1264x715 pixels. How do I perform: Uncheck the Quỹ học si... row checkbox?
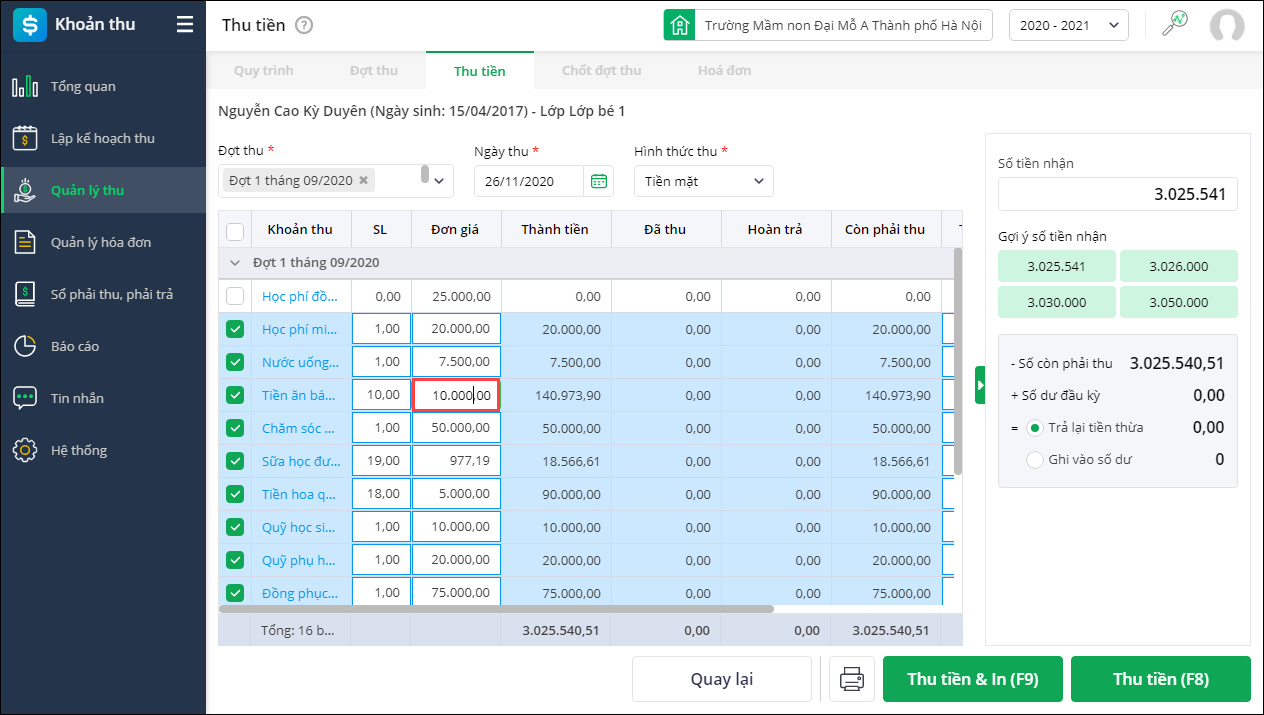[235, 527]
